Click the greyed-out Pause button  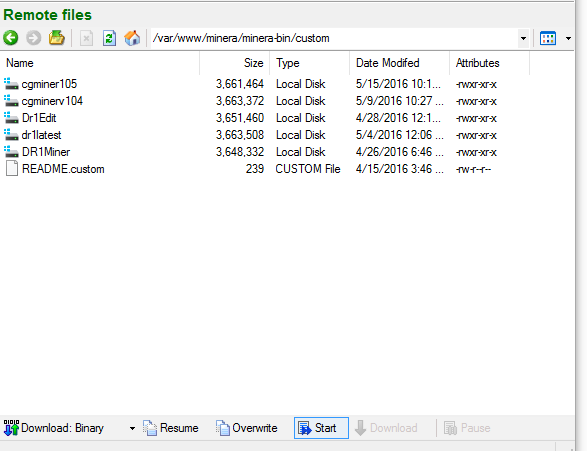point(466,428)
